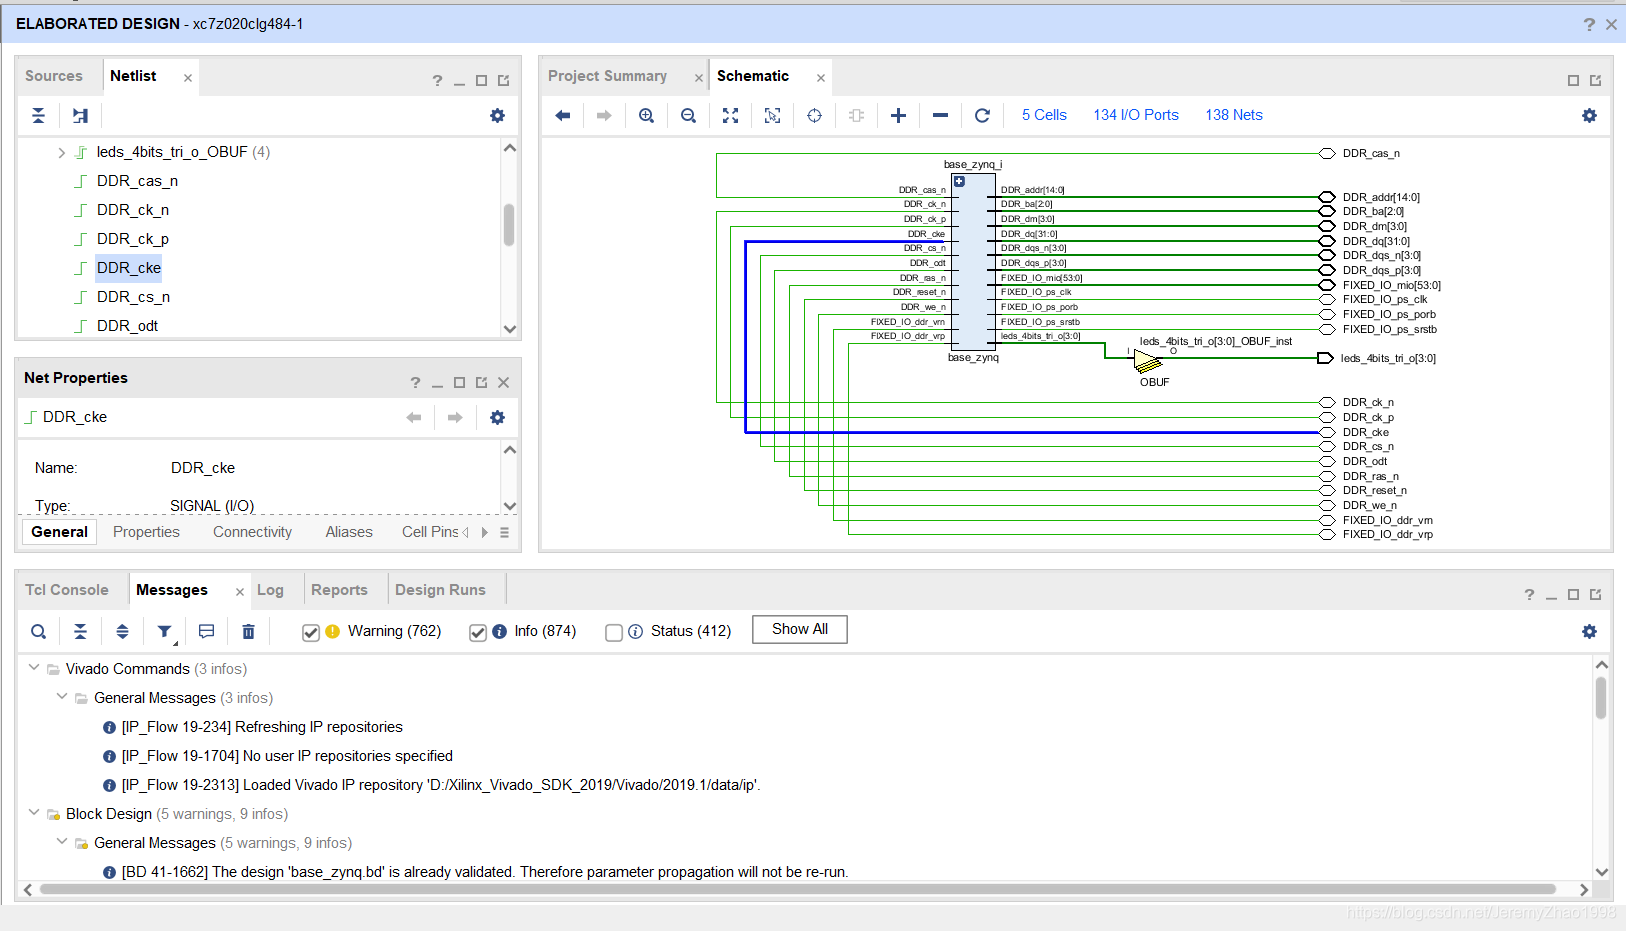Search messages with magnifier icon
Viewport: 1626px width, 931px height.
(38, 632)
